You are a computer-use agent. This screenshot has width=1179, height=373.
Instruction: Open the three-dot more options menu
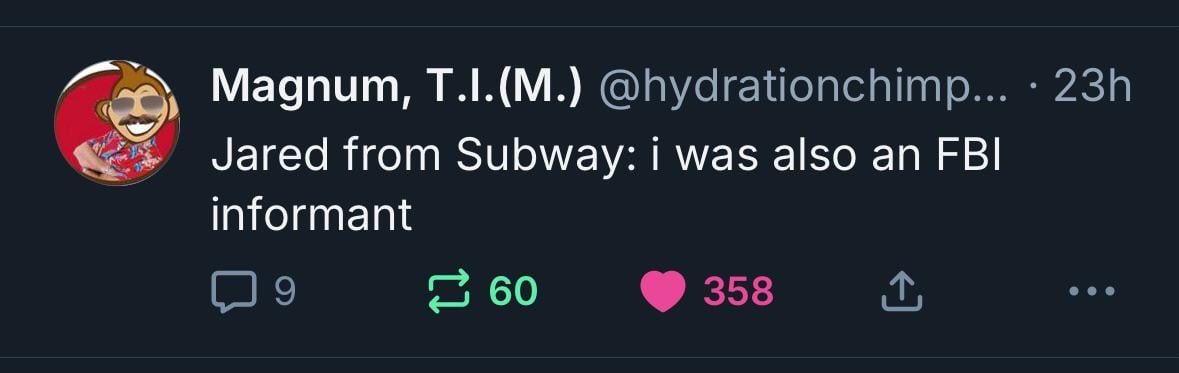(1092, 291)
